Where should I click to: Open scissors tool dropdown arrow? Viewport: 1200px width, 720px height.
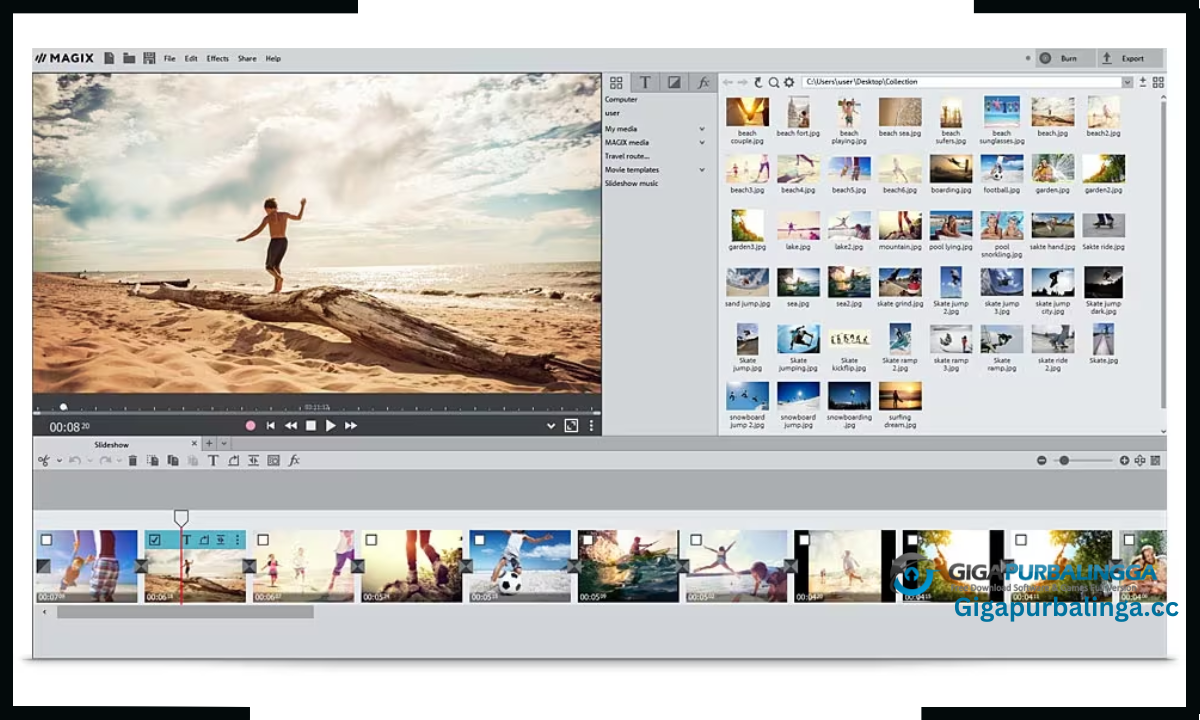click(59, 460)
